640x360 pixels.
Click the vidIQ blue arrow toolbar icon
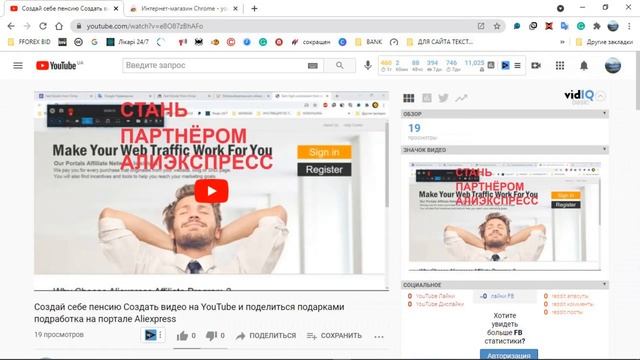(505, 65)
